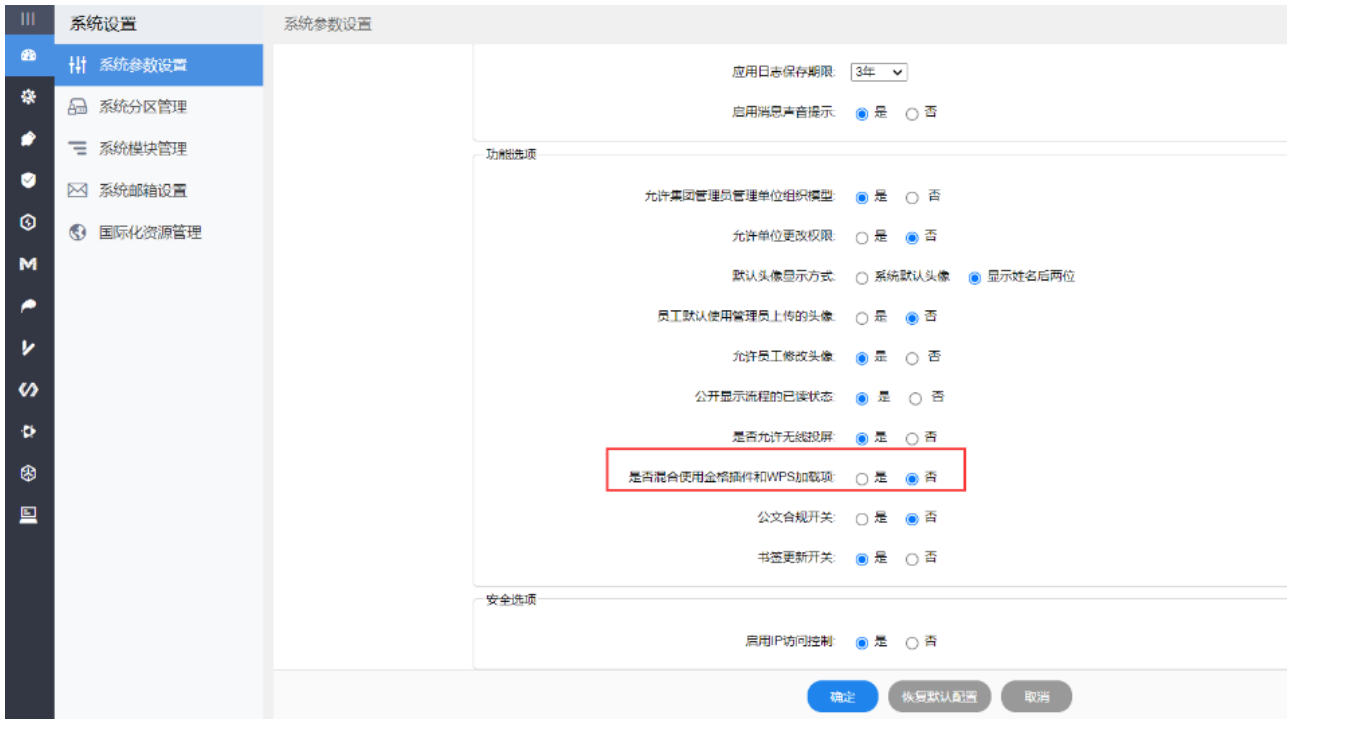This screenshot has width=1354, height=740.
Task: Set 书签更新开关 to 否
Action: click(x=912, y=559)
